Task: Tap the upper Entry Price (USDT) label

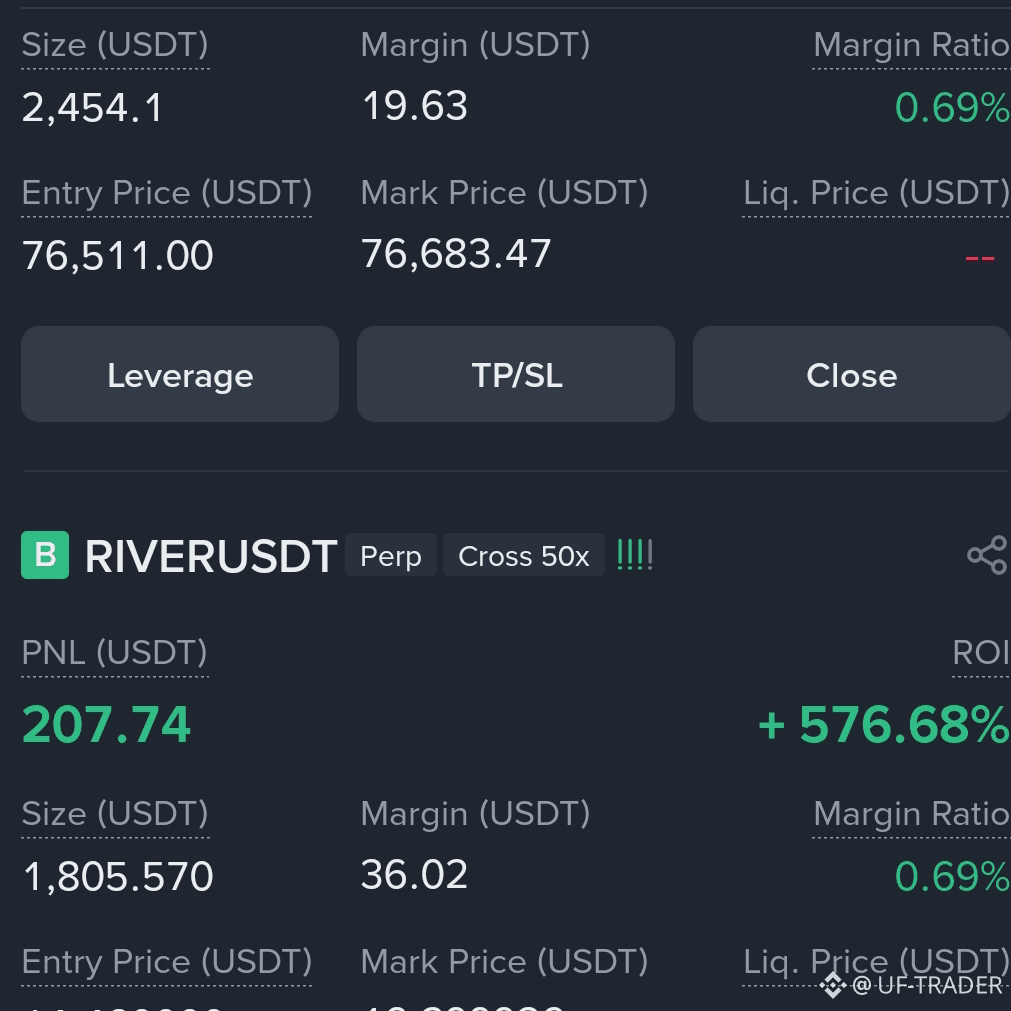Action: coord(166,193)
